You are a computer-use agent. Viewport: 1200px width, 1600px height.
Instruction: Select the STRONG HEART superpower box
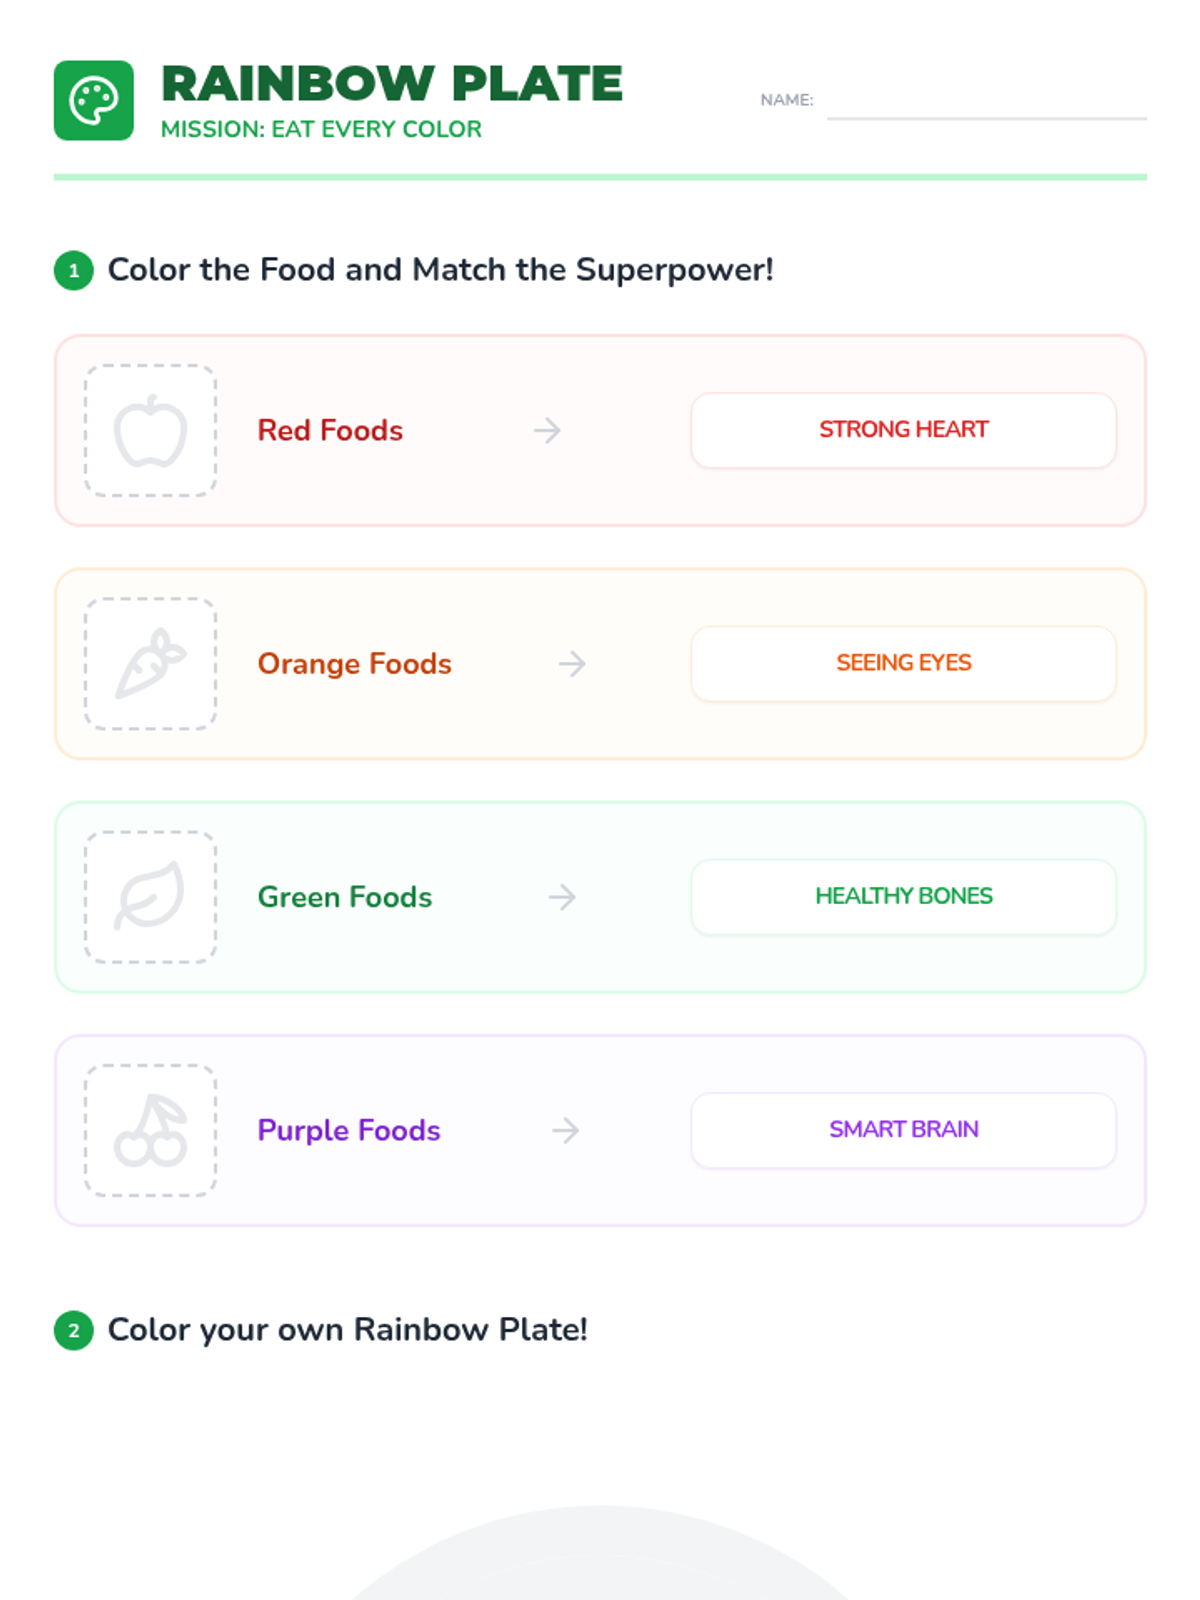coord(903,430)
